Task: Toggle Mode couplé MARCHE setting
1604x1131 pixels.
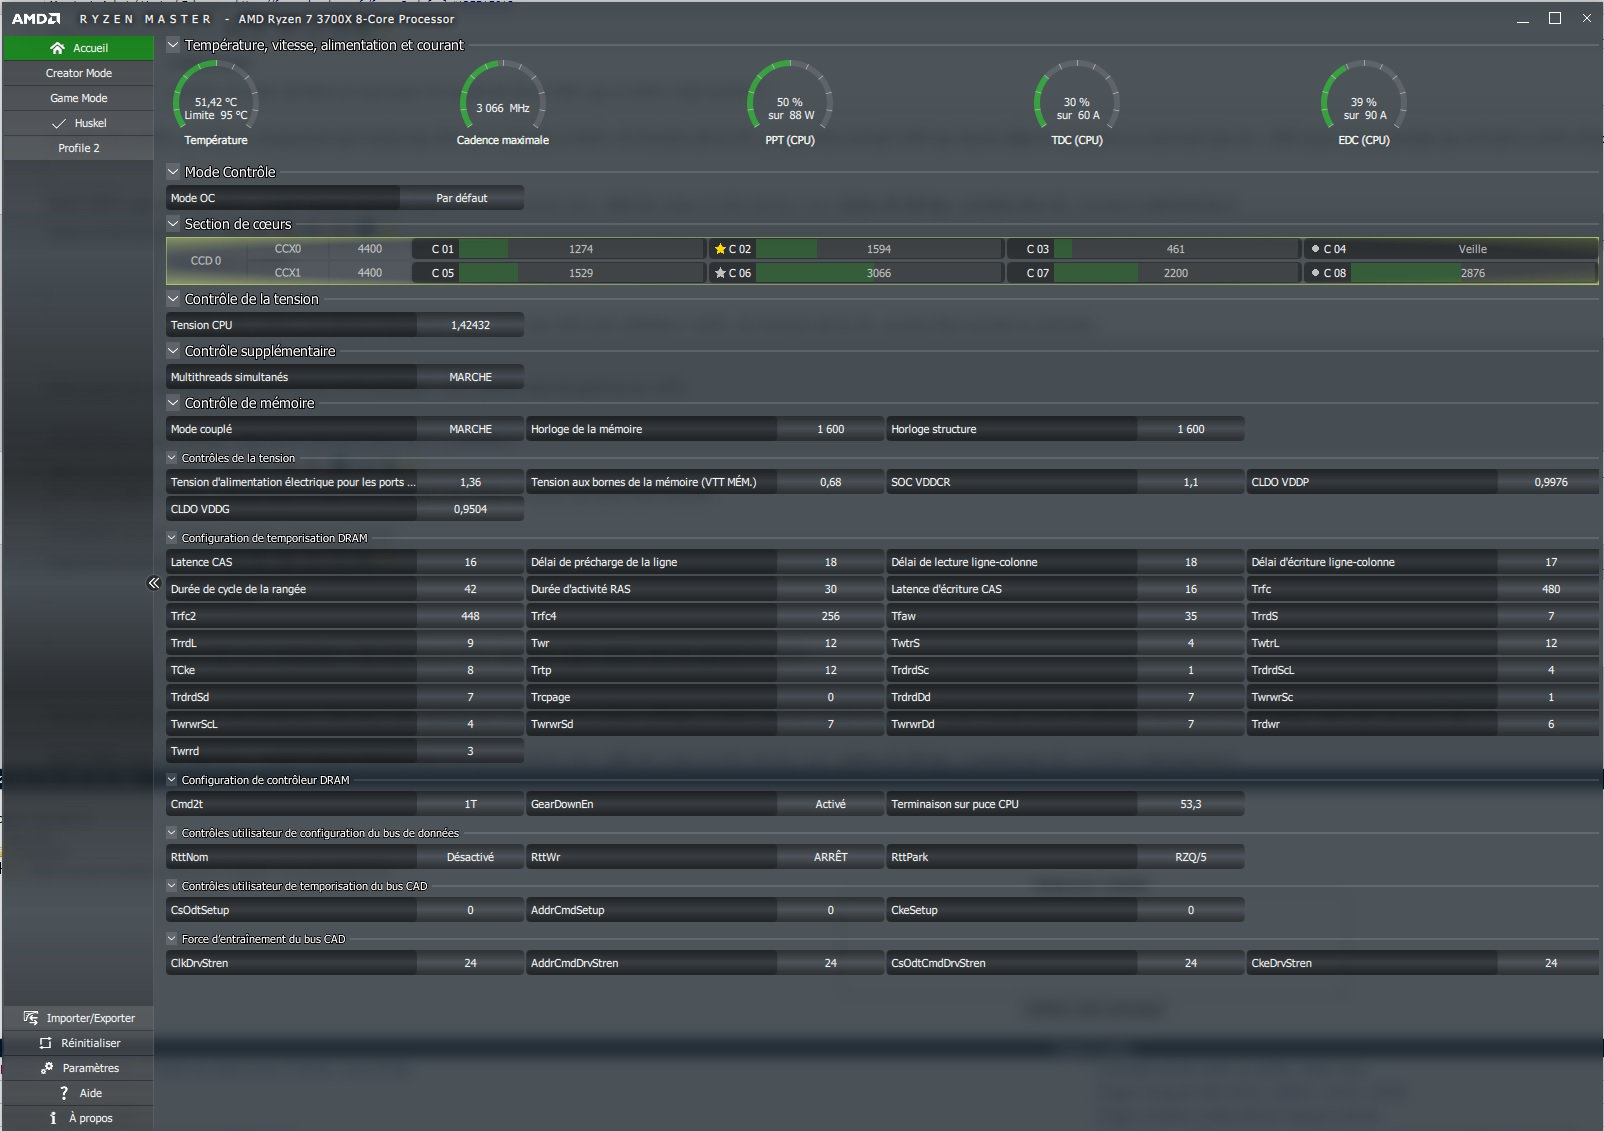Action: point(470,429)
